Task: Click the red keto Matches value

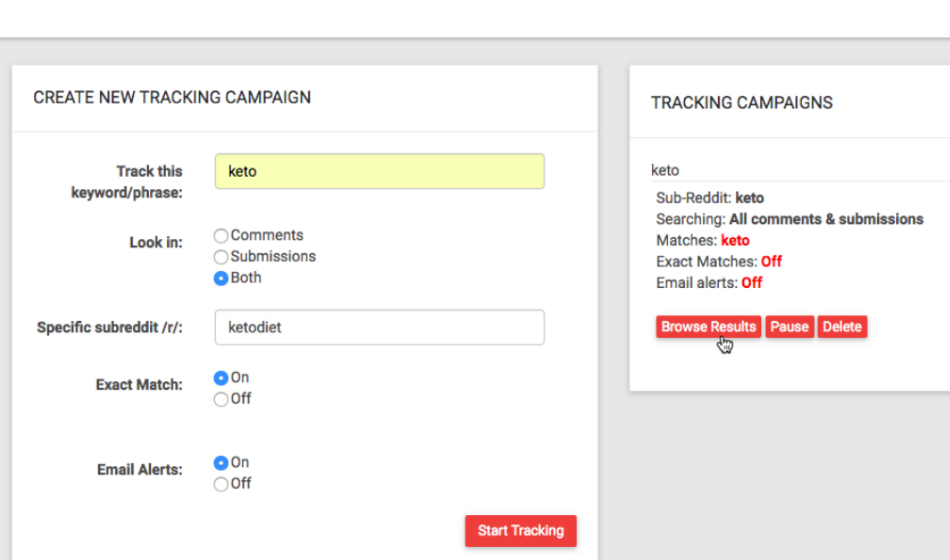Action: [735, 241]
